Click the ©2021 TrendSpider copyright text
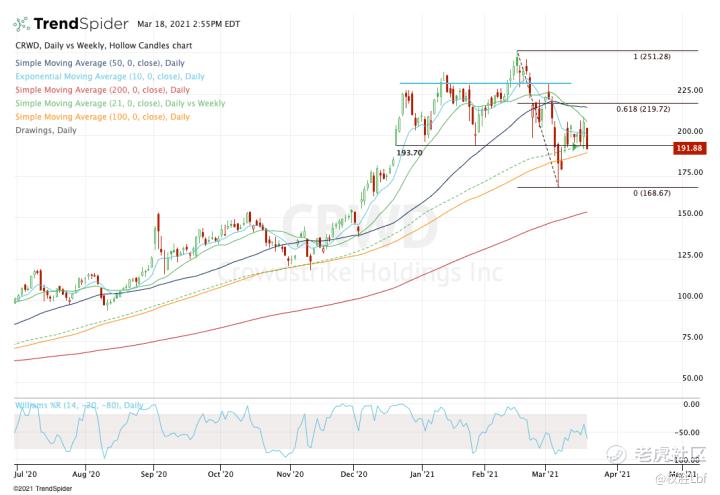The image size is (720, 495). point(43,489)
